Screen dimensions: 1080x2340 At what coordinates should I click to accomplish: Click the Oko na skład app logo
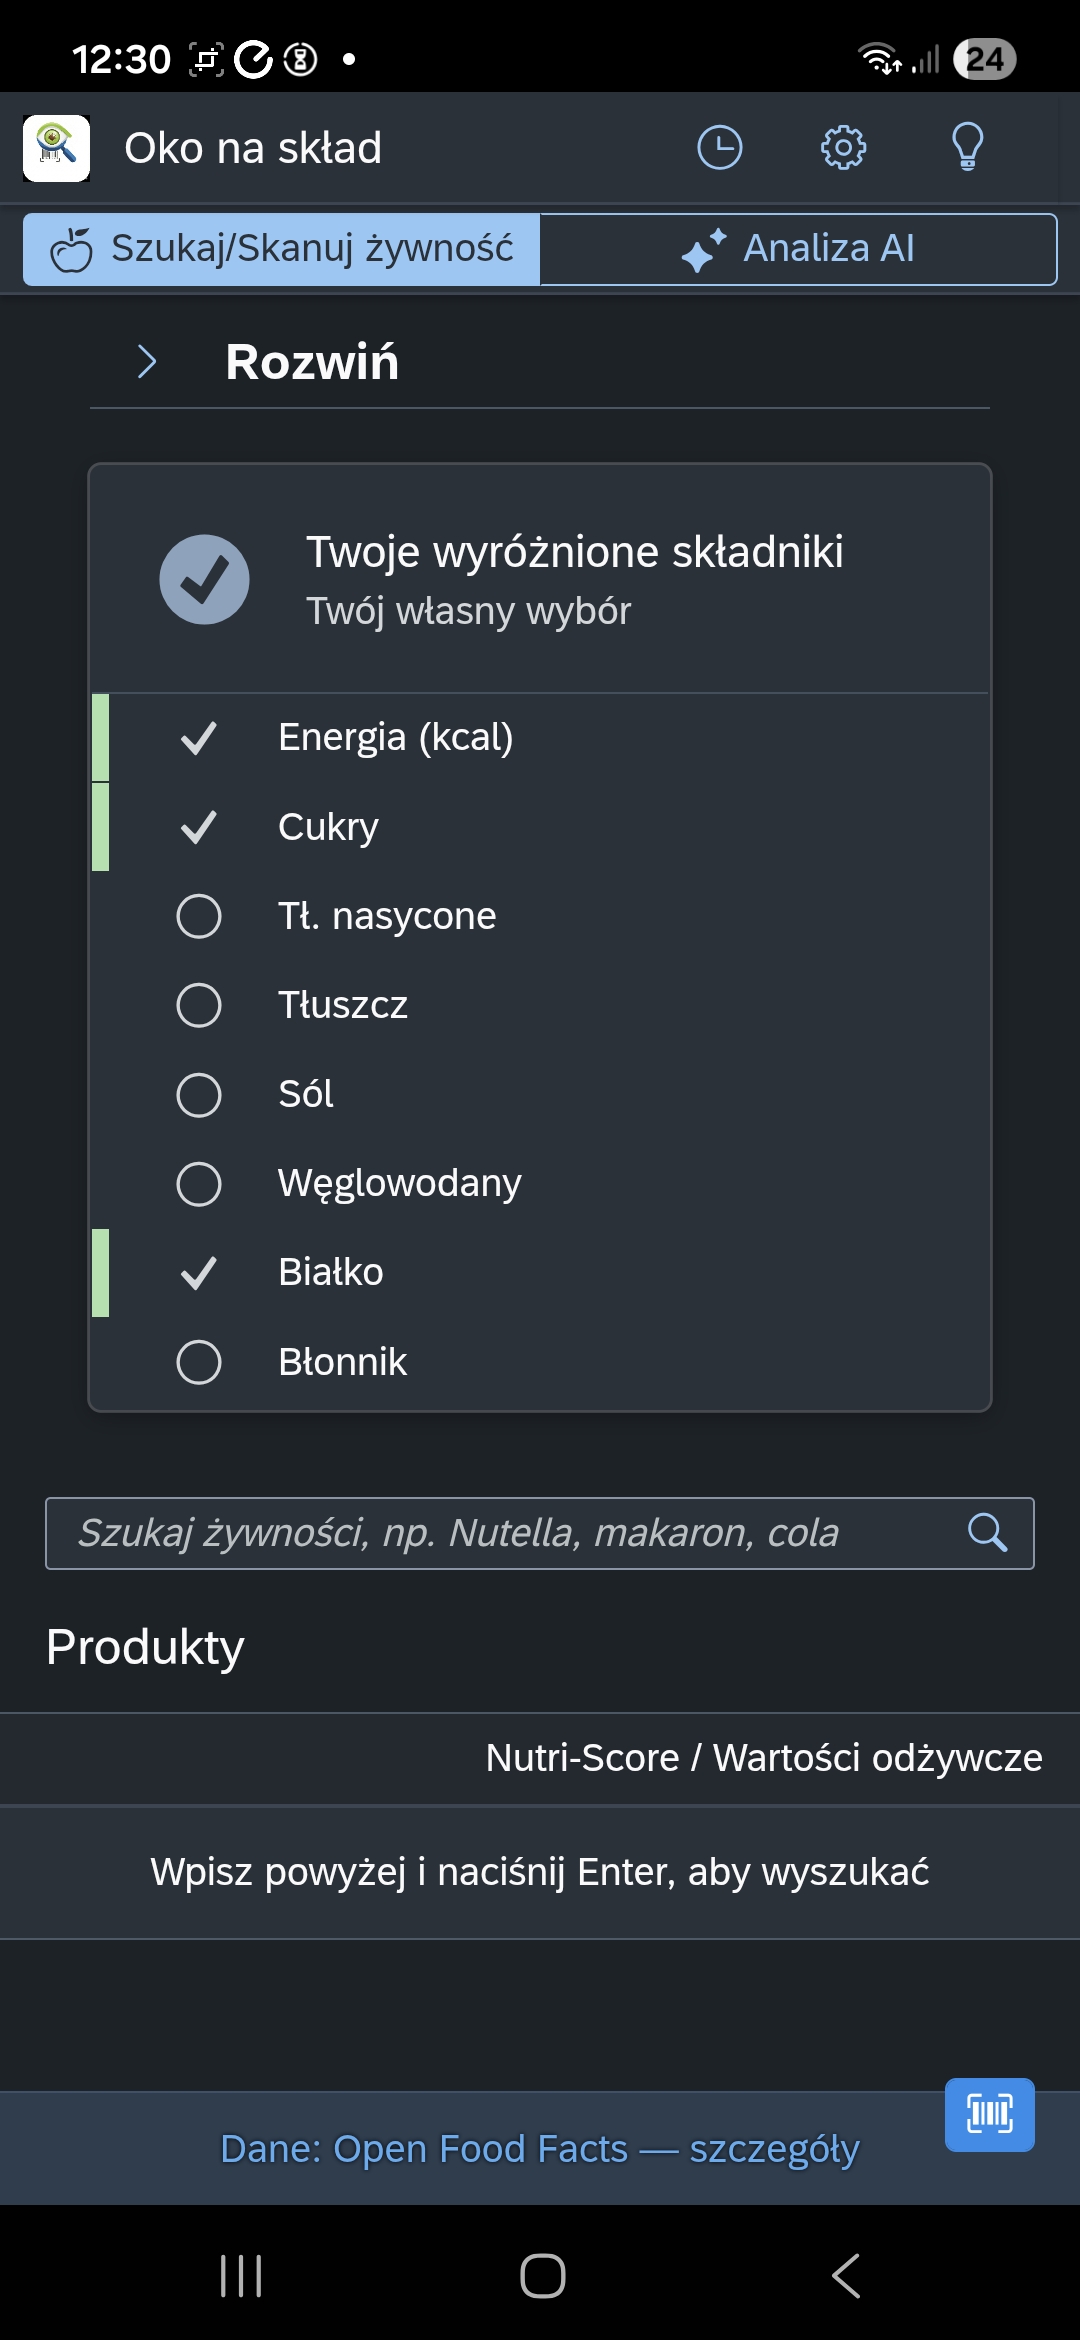coord(55,148)
